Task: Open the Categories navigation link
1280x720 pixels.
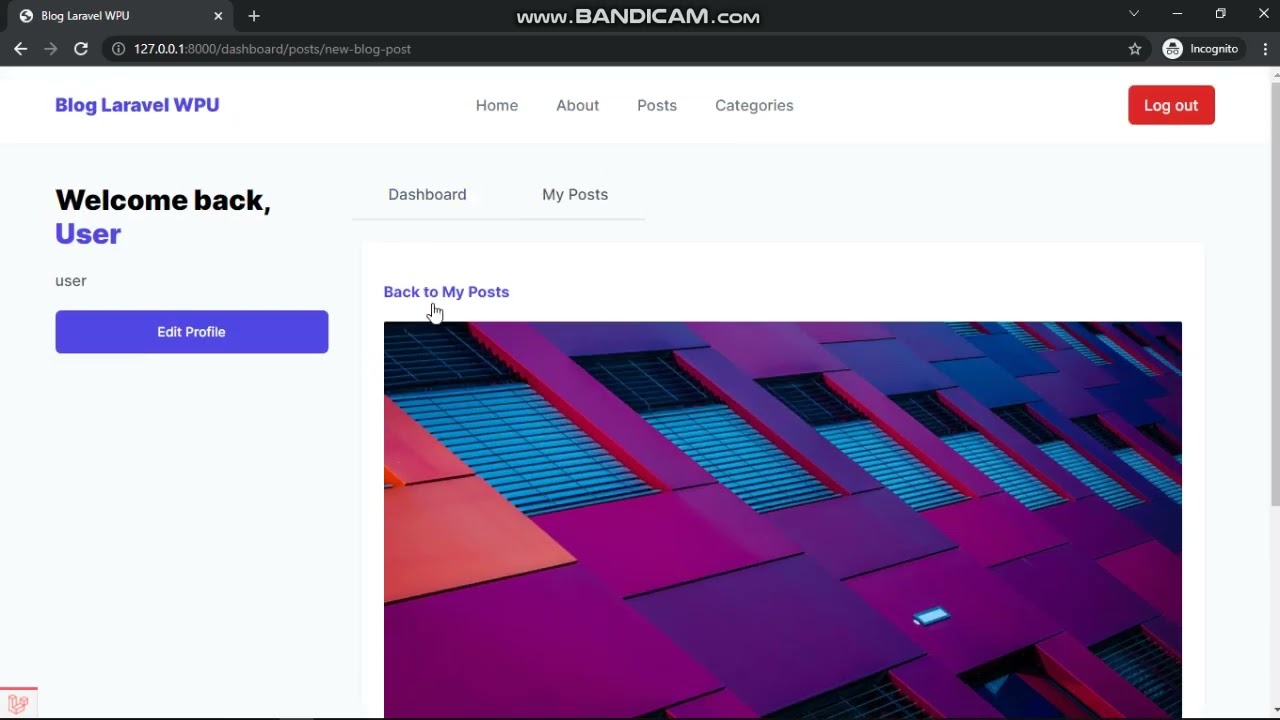Action: point(754,105)
